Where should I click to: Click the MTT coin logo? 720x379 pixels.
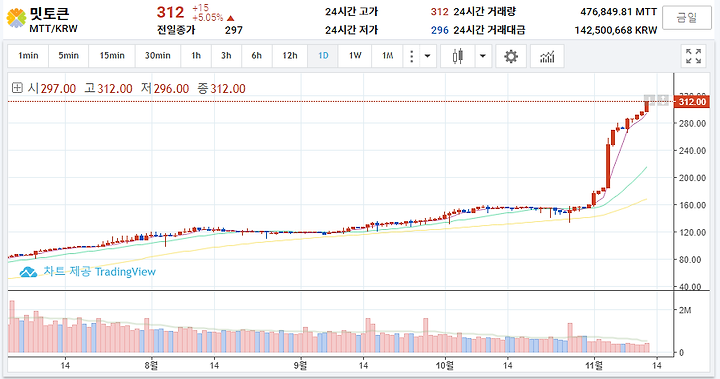click(16, 18)
